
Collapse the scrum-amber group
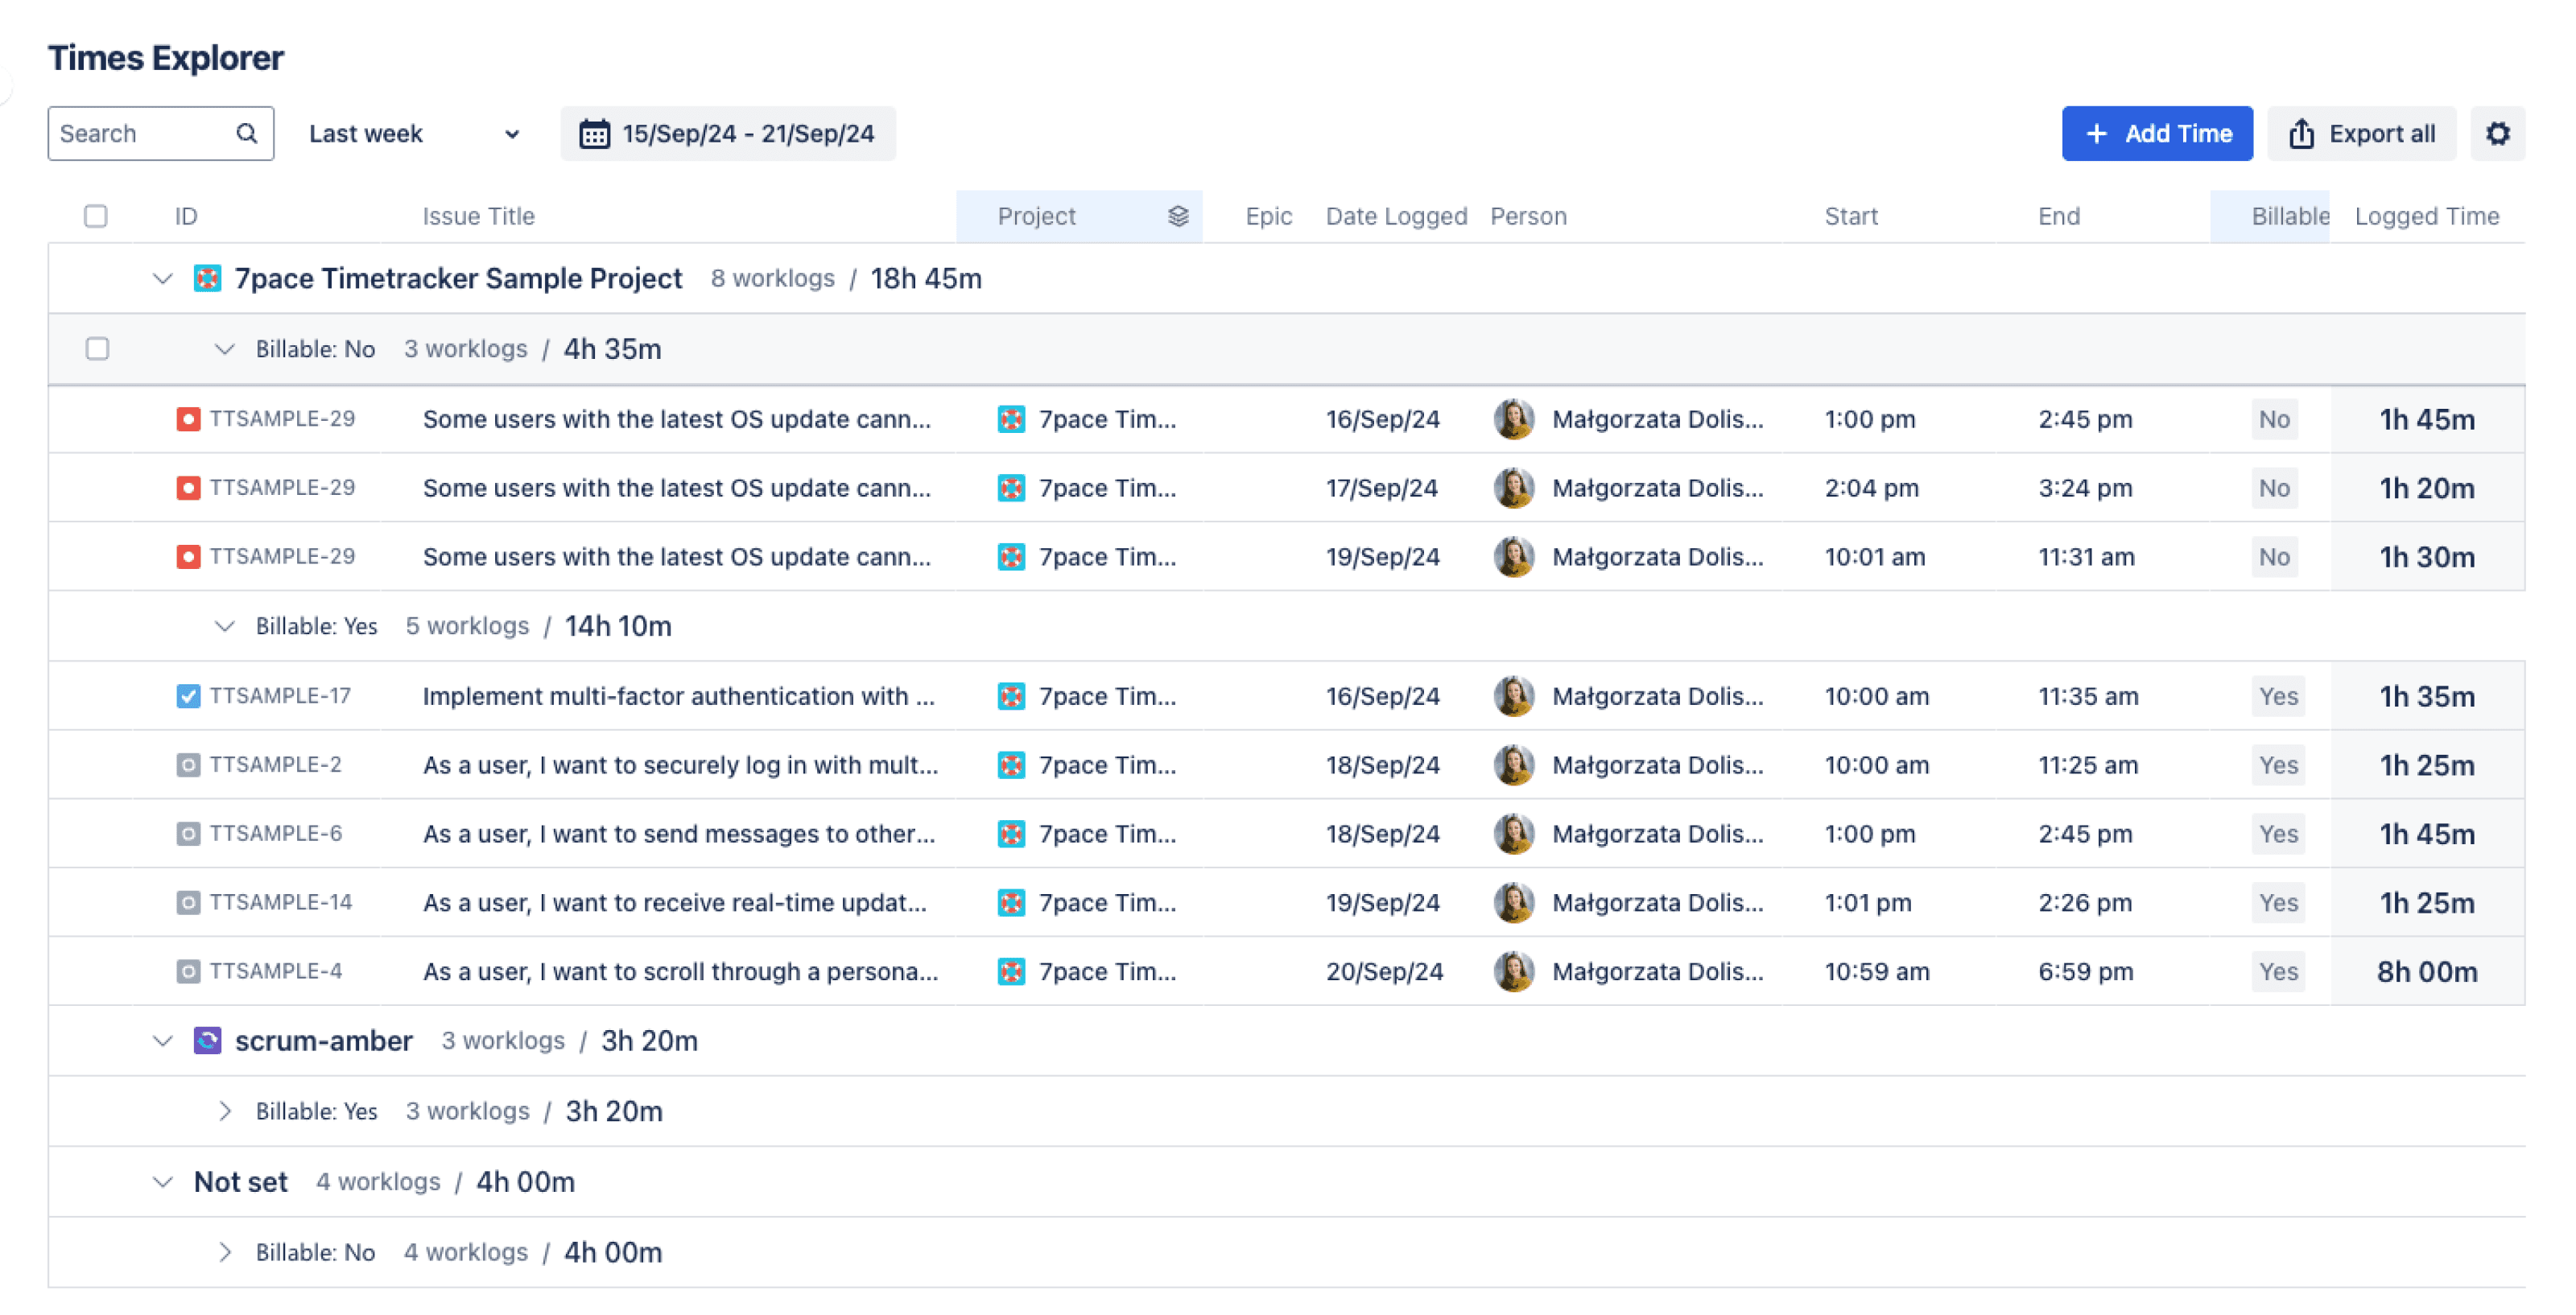pos(162,1041)
